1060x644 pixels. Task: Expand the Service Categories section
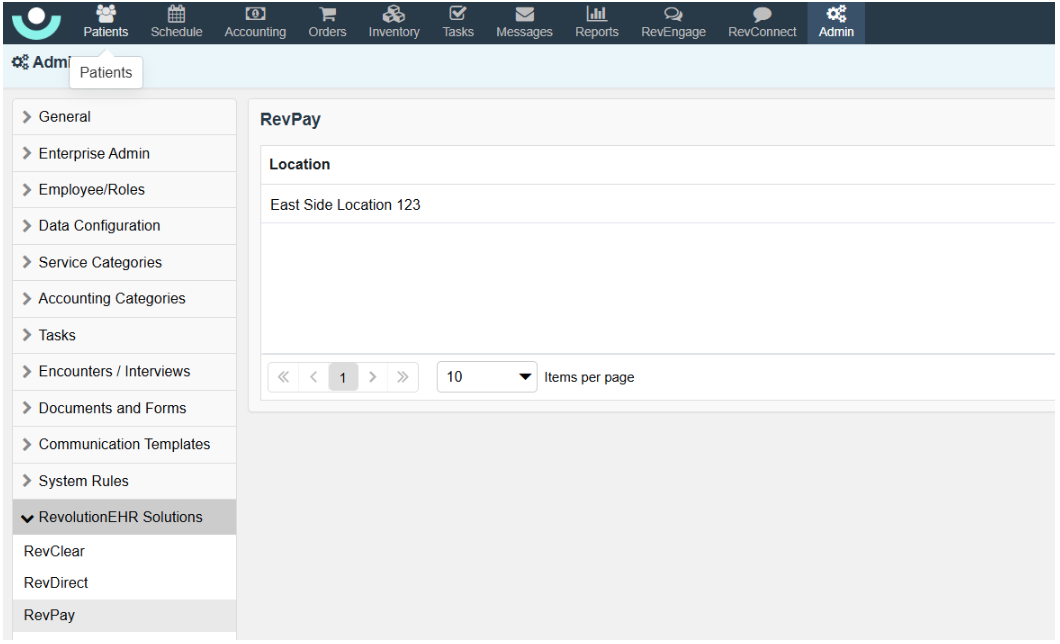click(124, 262)
